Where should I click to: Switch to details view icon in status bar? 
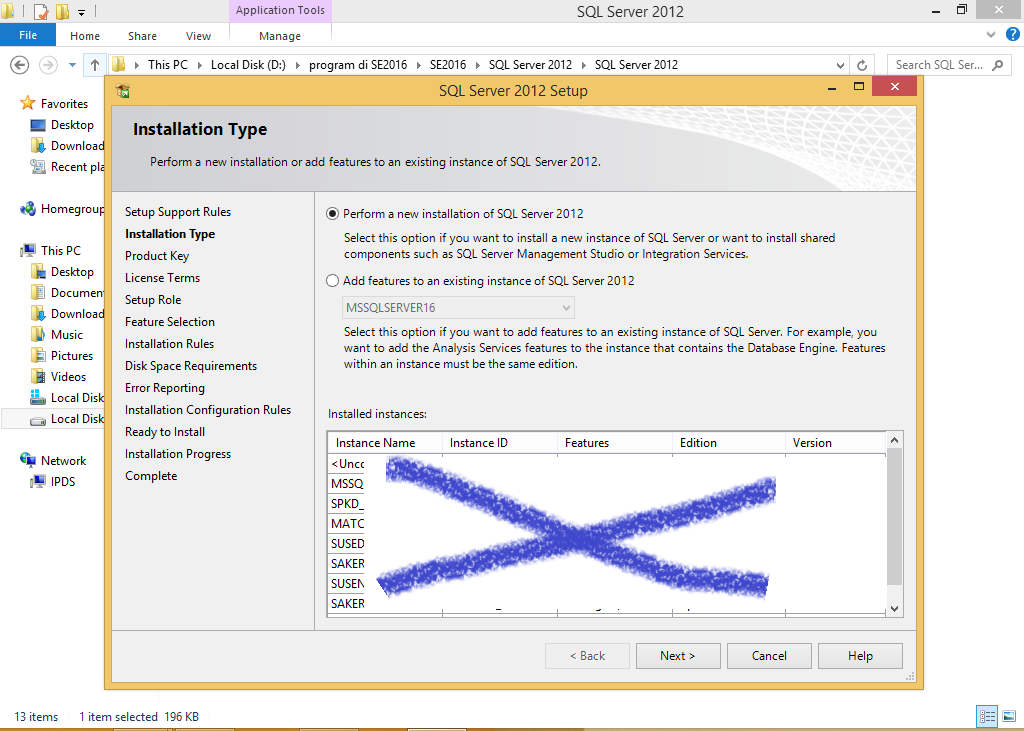[x=987, y=716]
